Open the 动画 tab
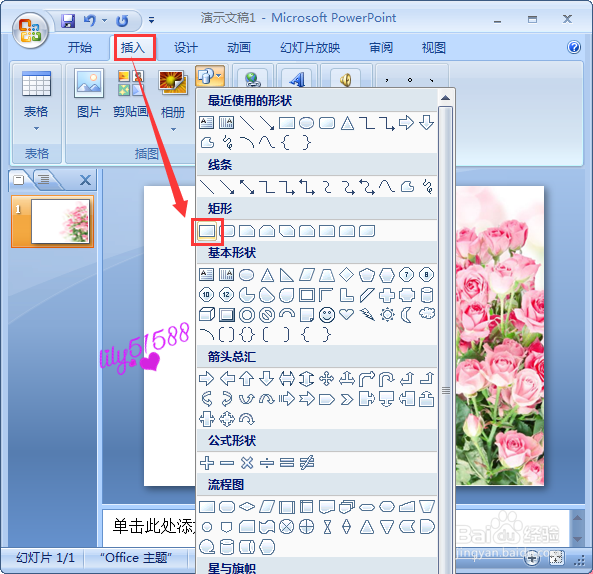 (x=239, y=48)
